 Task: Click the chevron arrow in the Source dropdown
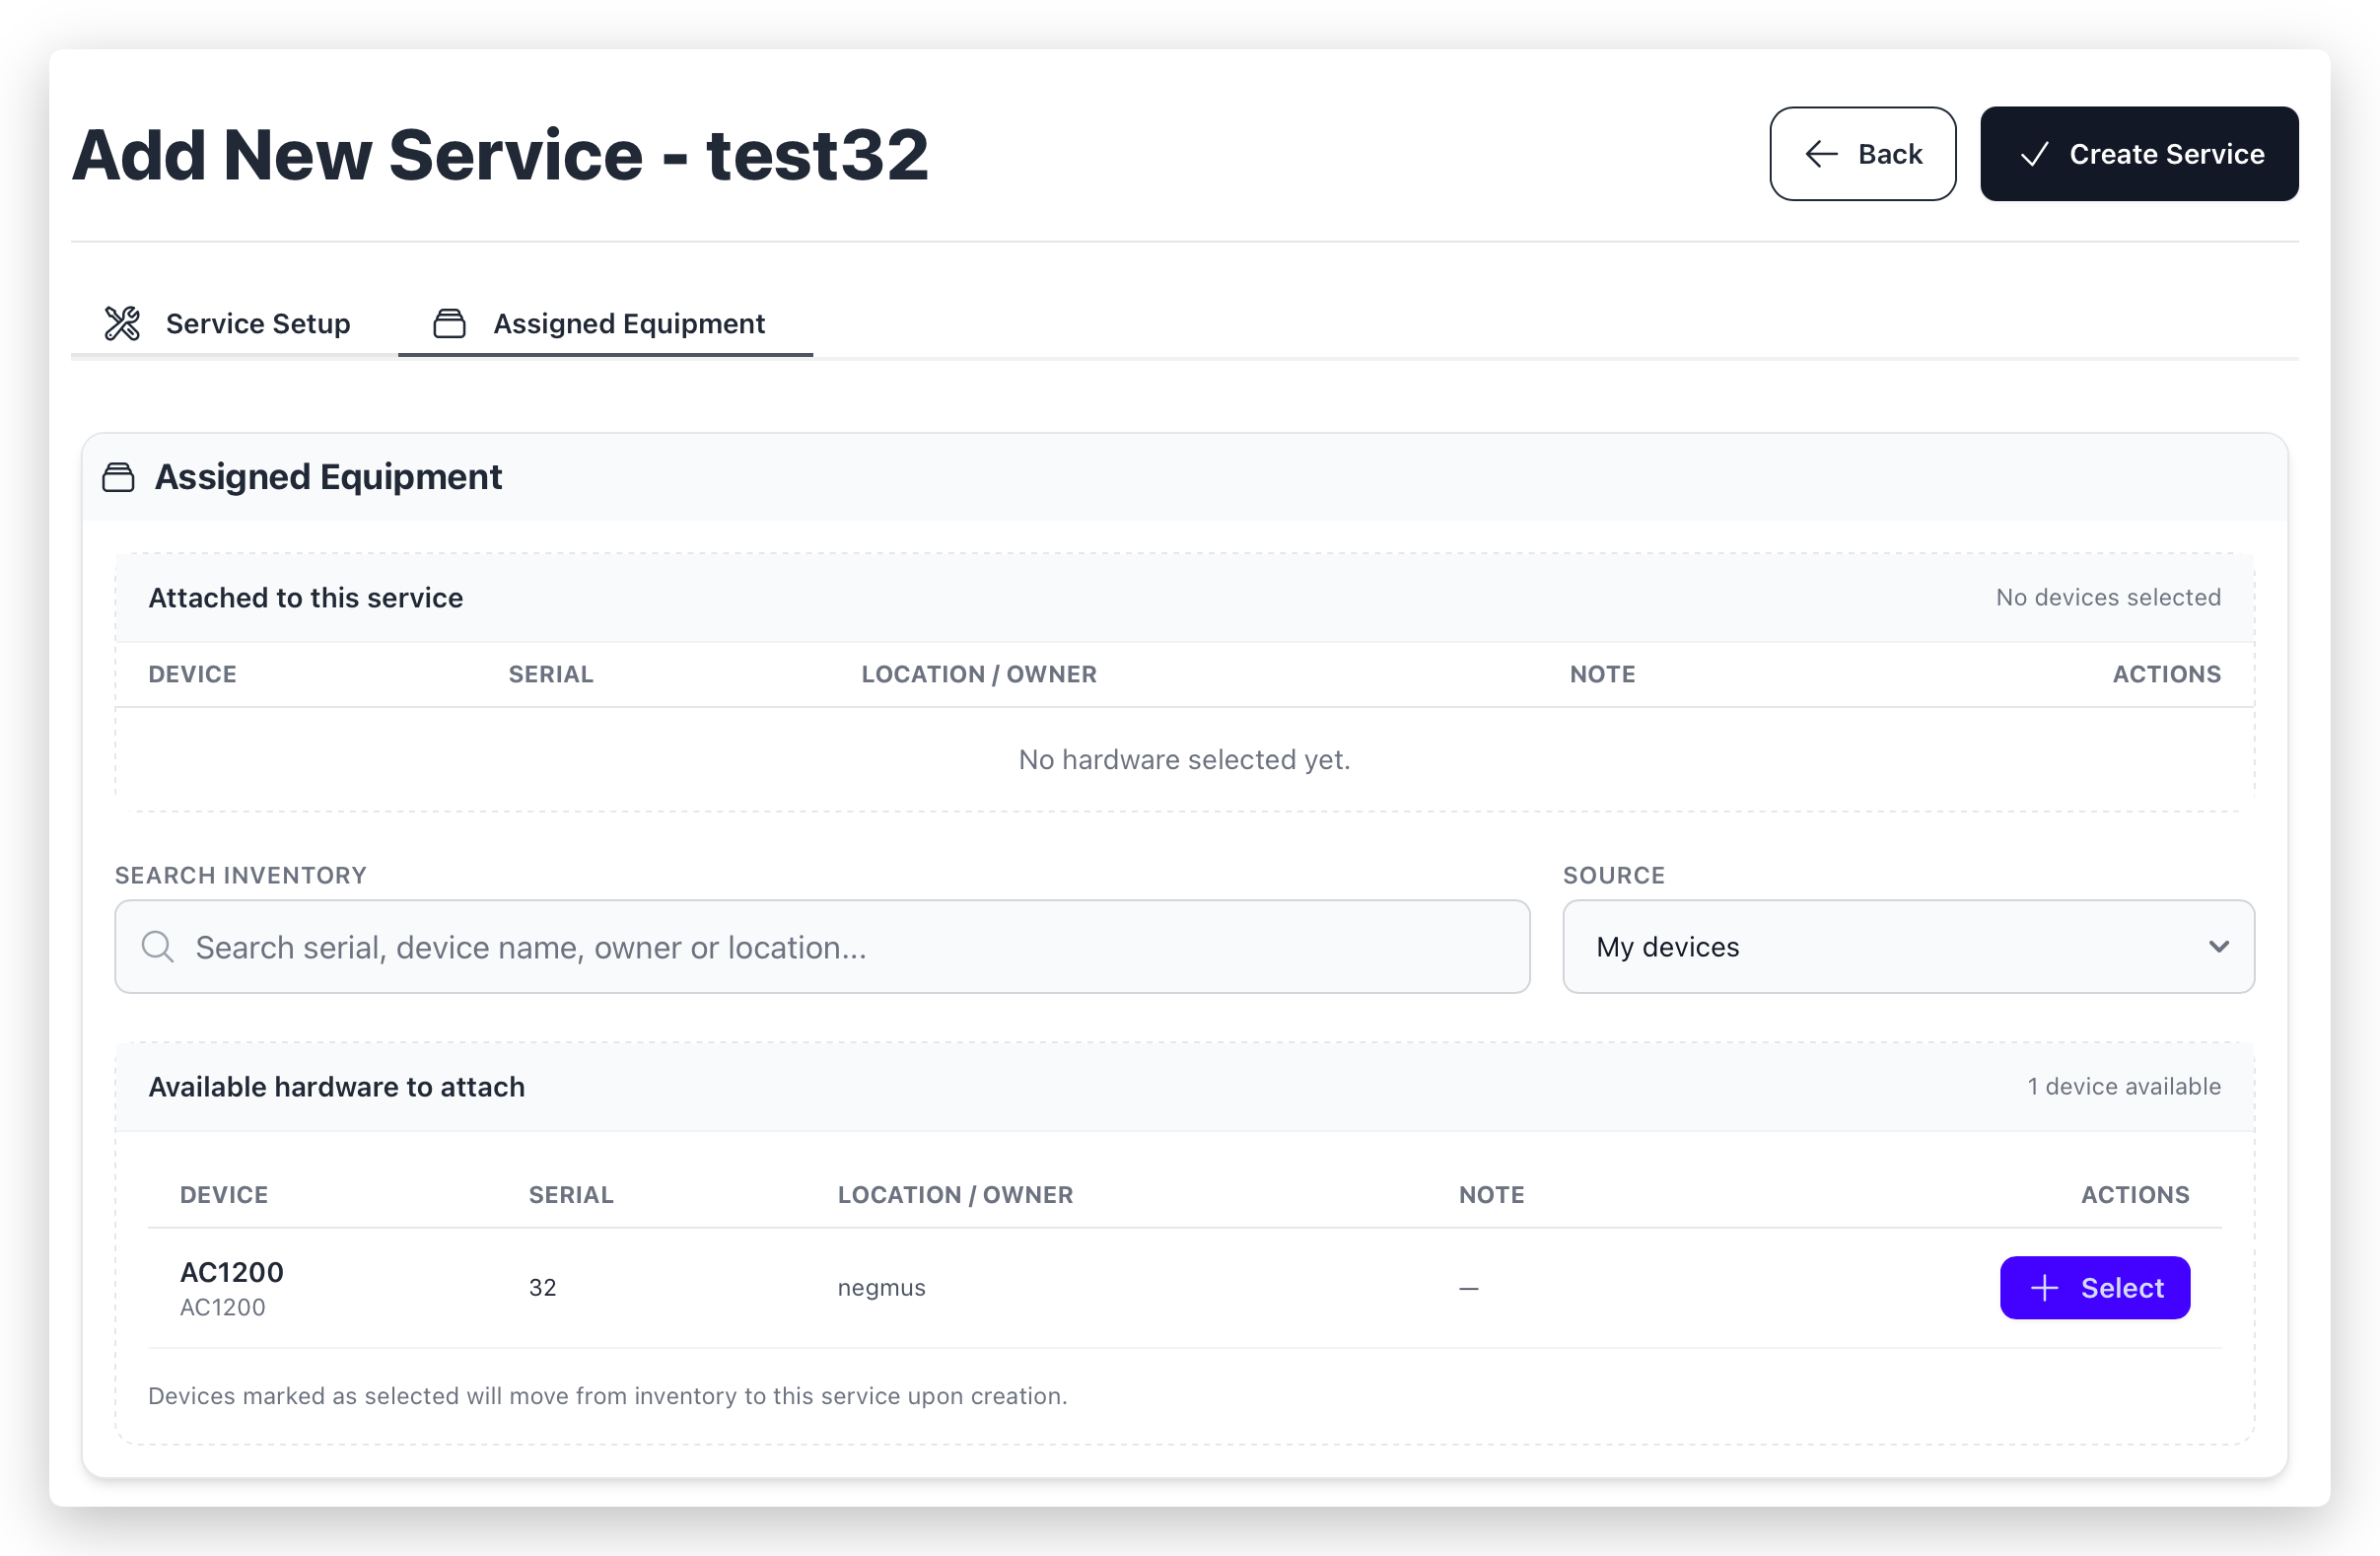click(2218, 946)
